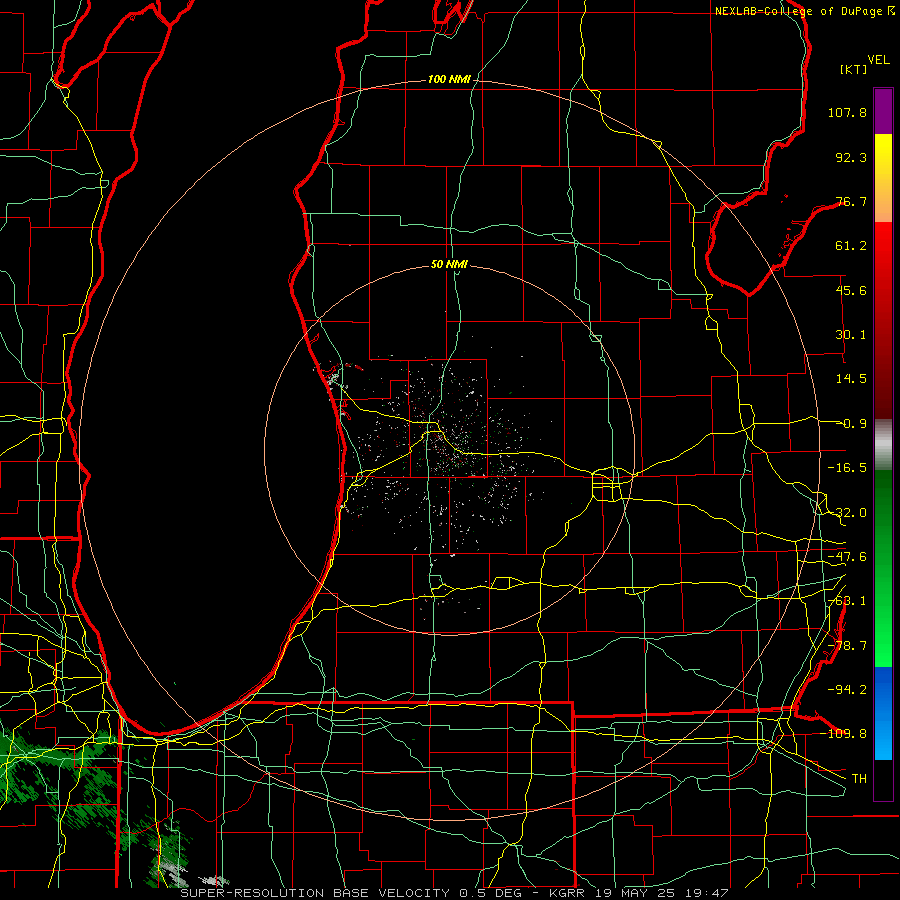Click the 30.1 velocity scale value
The image size is (900, 900).
tap(851, 335)
